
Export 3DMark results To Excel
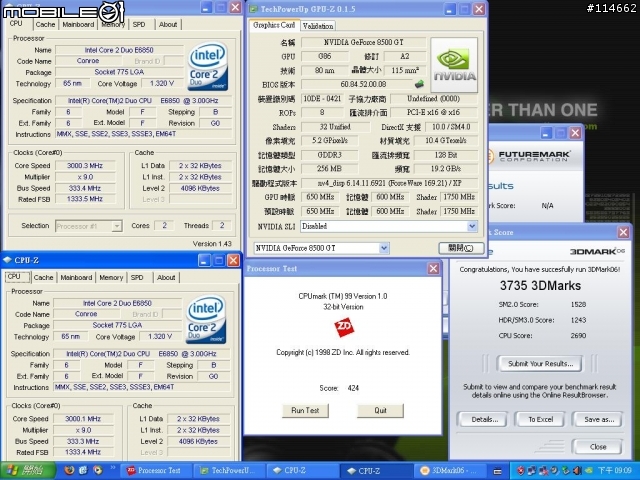tap(540, 420)
